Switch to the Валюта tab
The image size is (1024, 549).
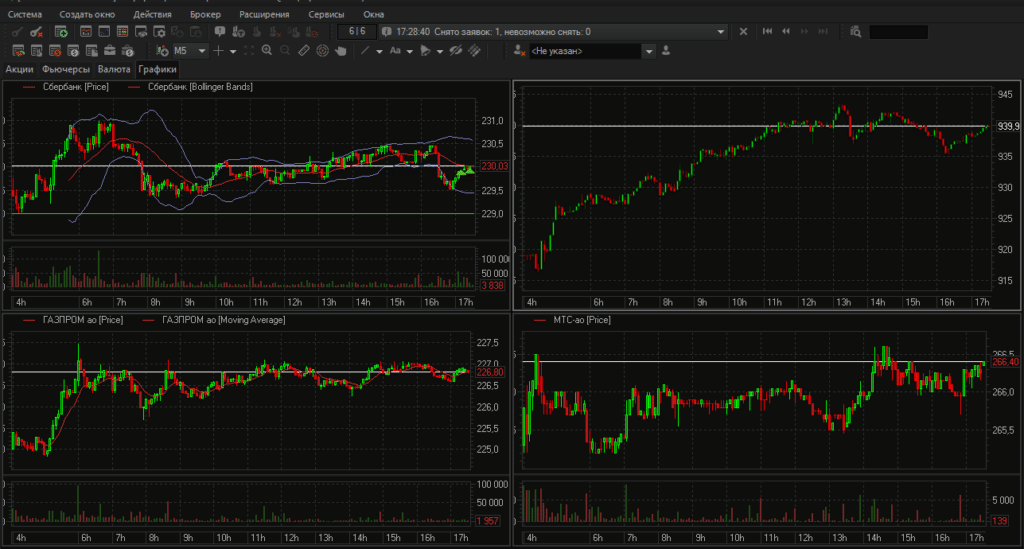tap(114, 69)
